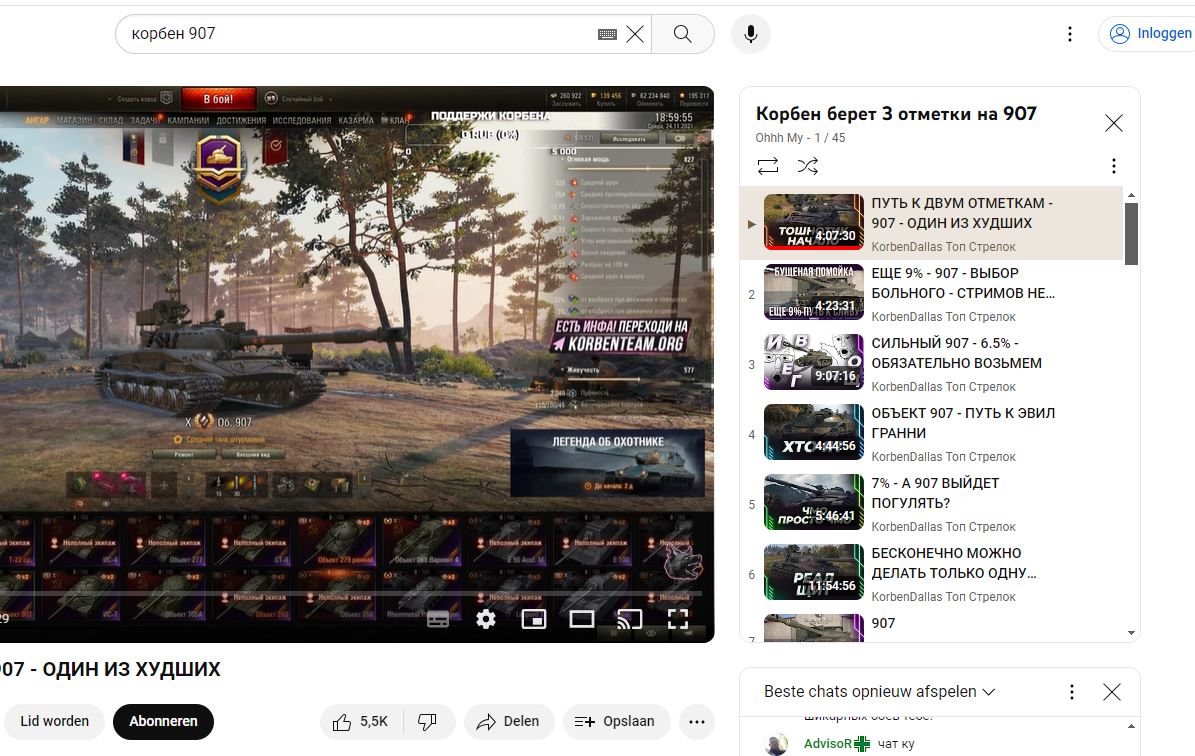Click thumbnail with duration 4:44:56
The height and width of the screenshot is (756, 1195).
point(814,432)
